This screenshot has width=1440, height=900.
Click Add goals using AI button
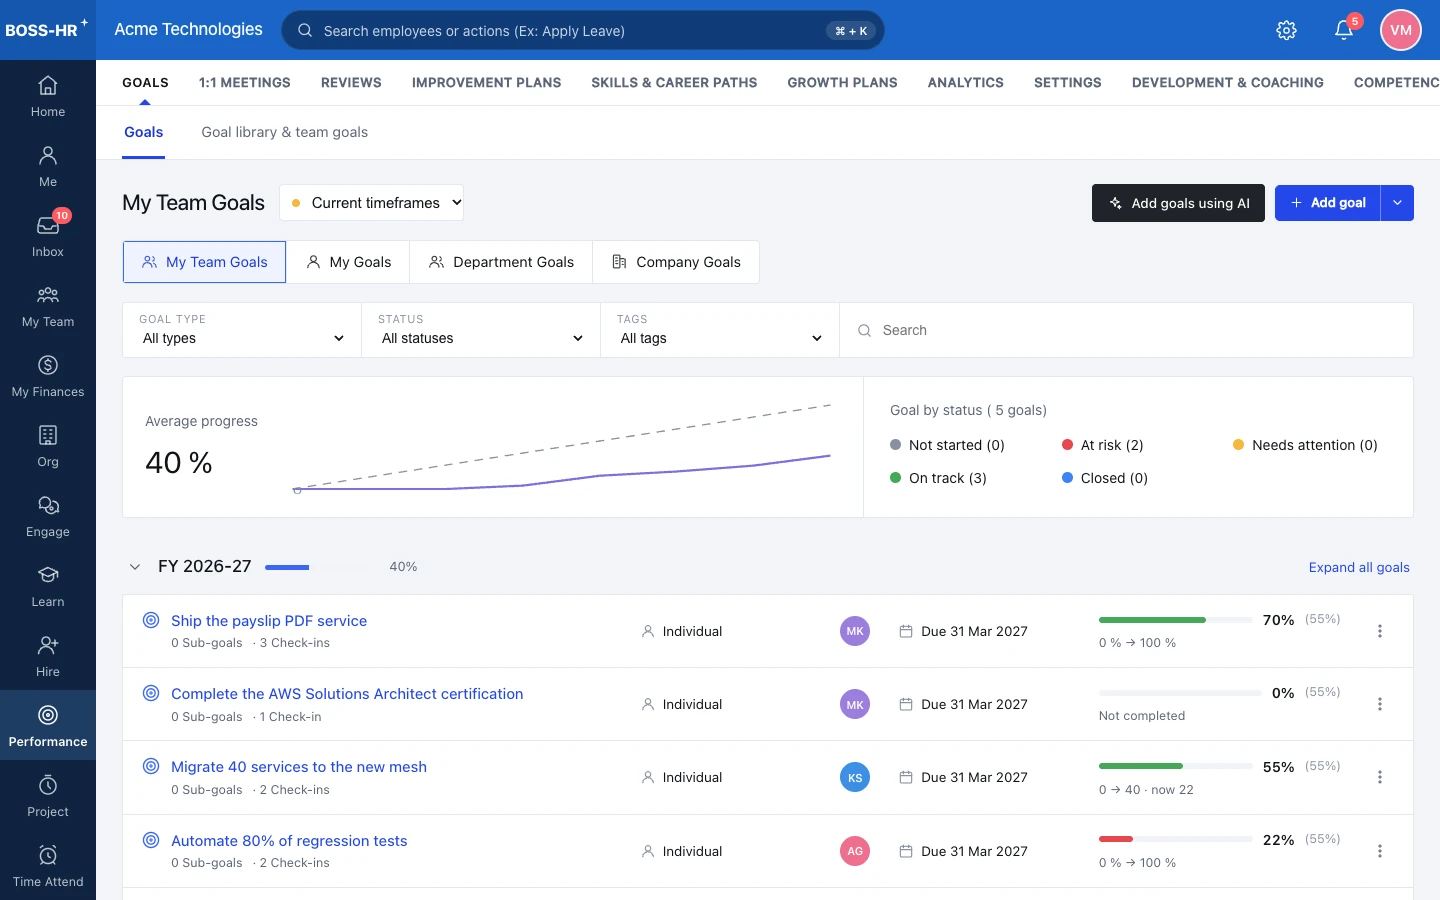coord(1178,203)
